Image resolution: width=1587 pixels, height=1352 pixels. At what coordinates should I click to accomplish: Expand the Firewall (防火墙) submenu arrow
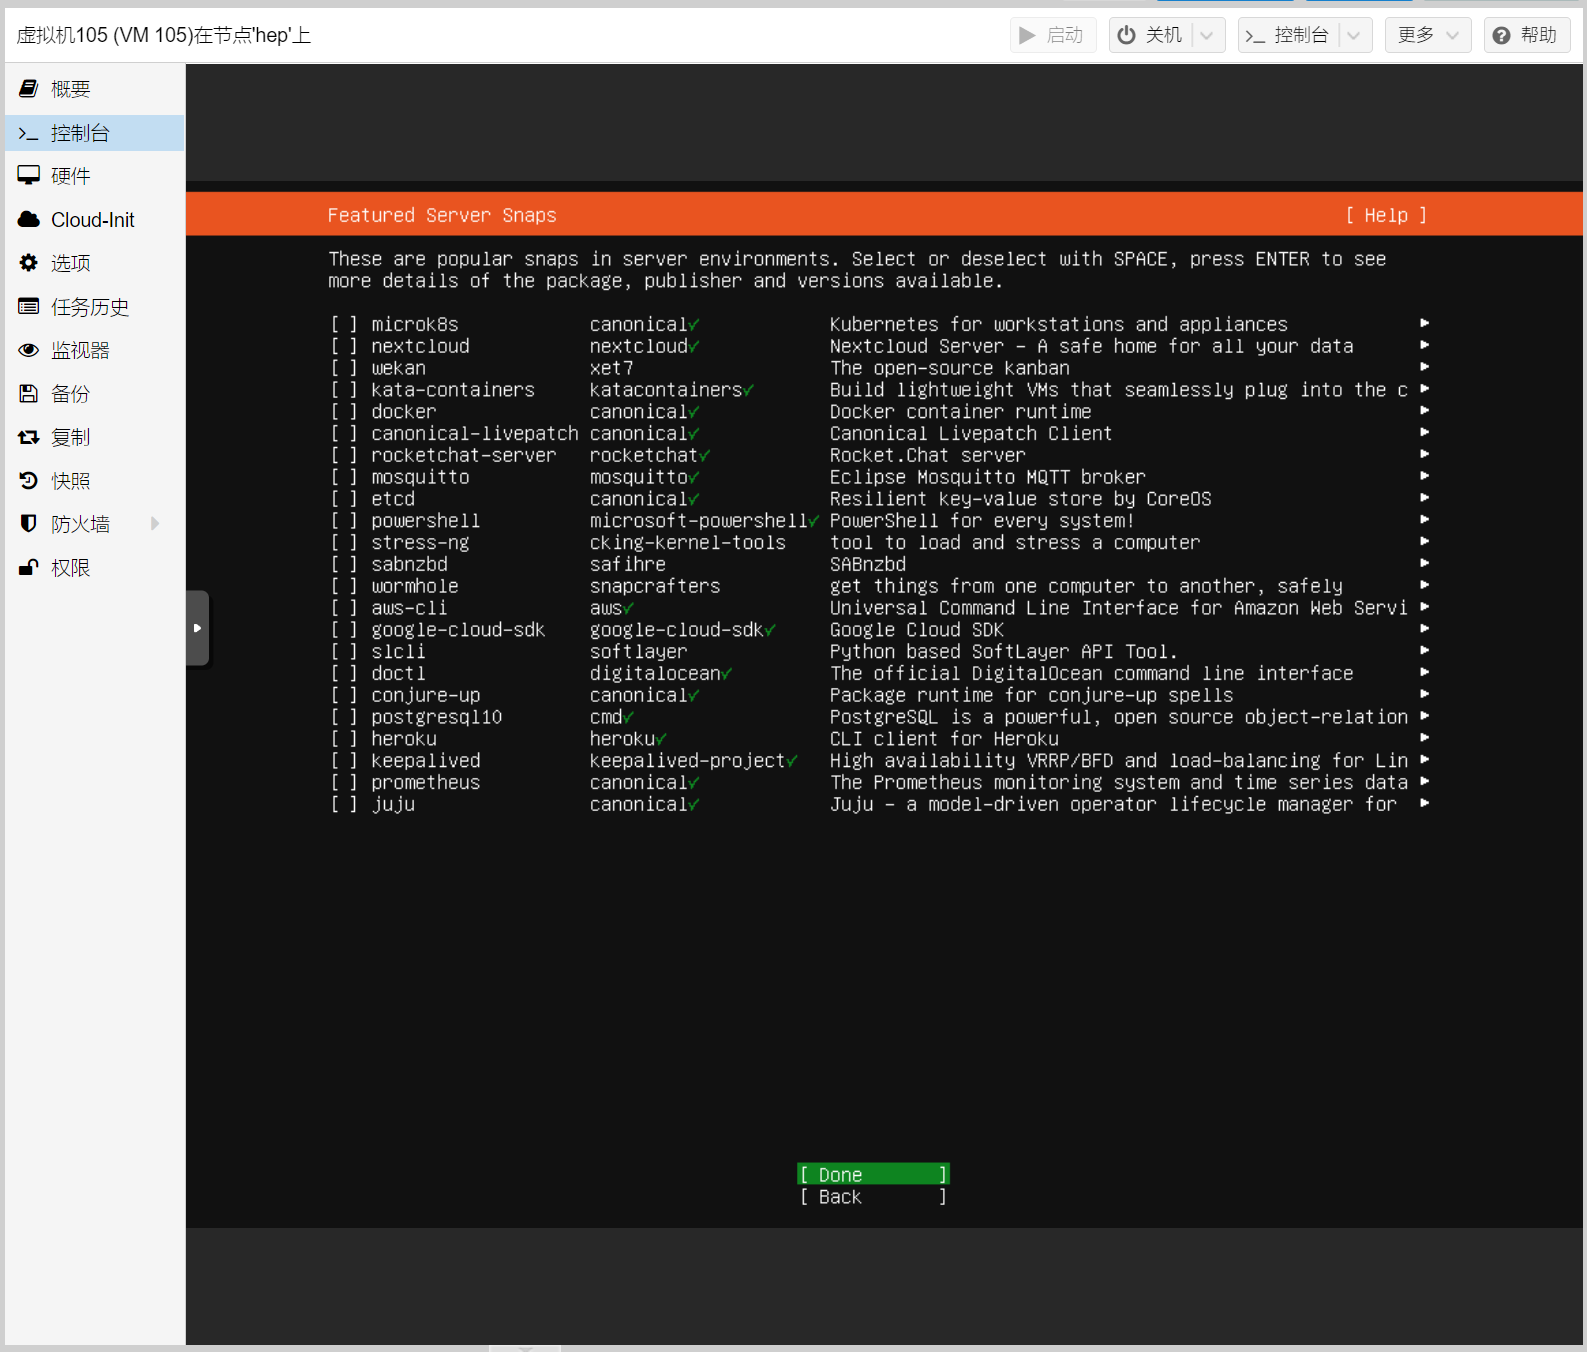tap(155, 524)
